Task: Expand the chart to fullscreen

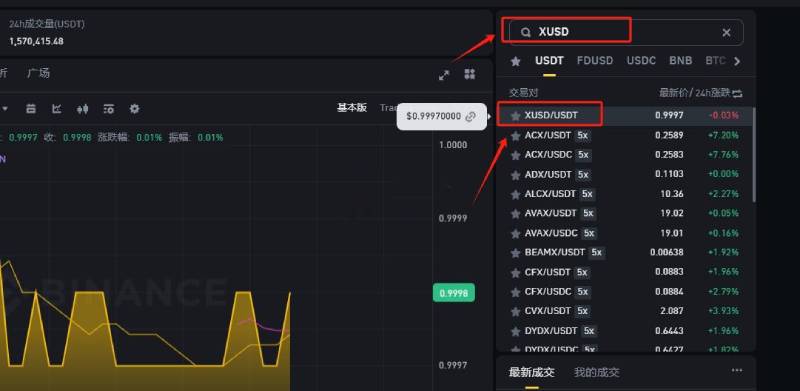Action: [x=444, y=75]
